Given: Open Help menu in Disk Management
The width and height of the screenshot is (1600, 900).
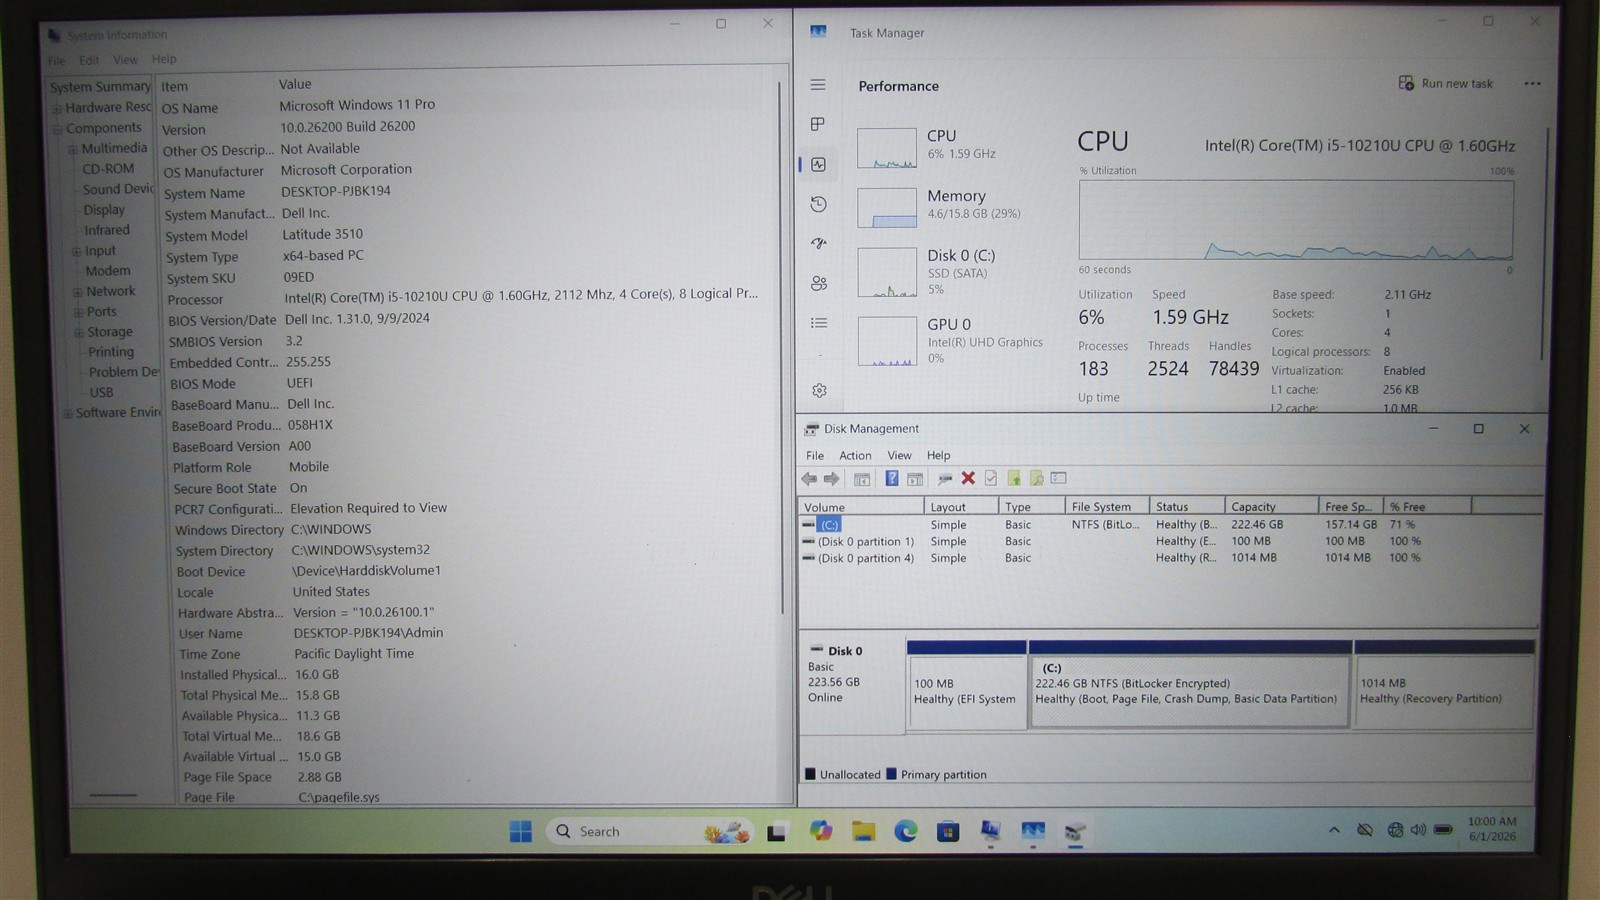Looking at the screenshot, I should point(938,455).
